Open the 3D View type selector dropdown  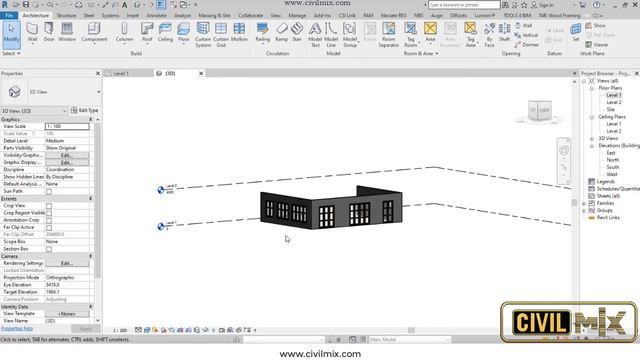pyautogui.click(x=98, y=92)
